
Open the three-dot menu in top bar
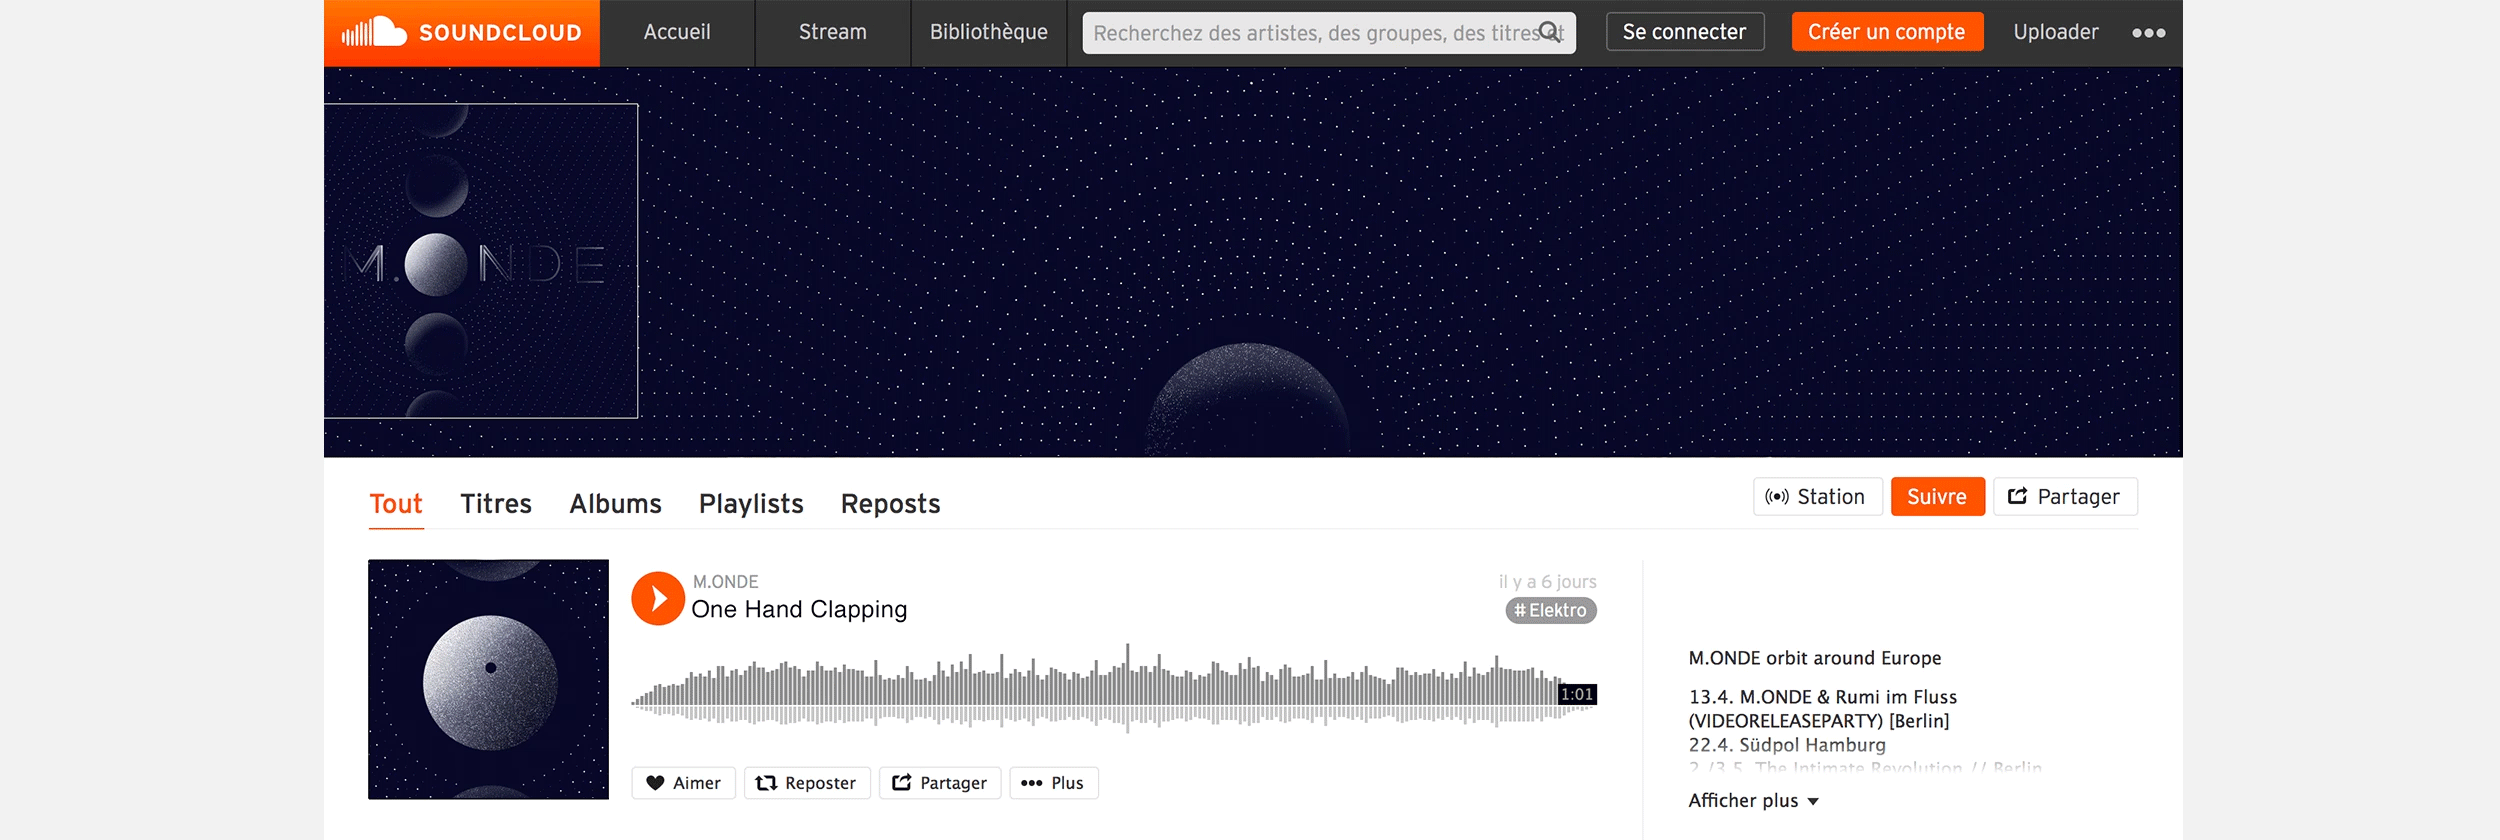(2148, 33)
